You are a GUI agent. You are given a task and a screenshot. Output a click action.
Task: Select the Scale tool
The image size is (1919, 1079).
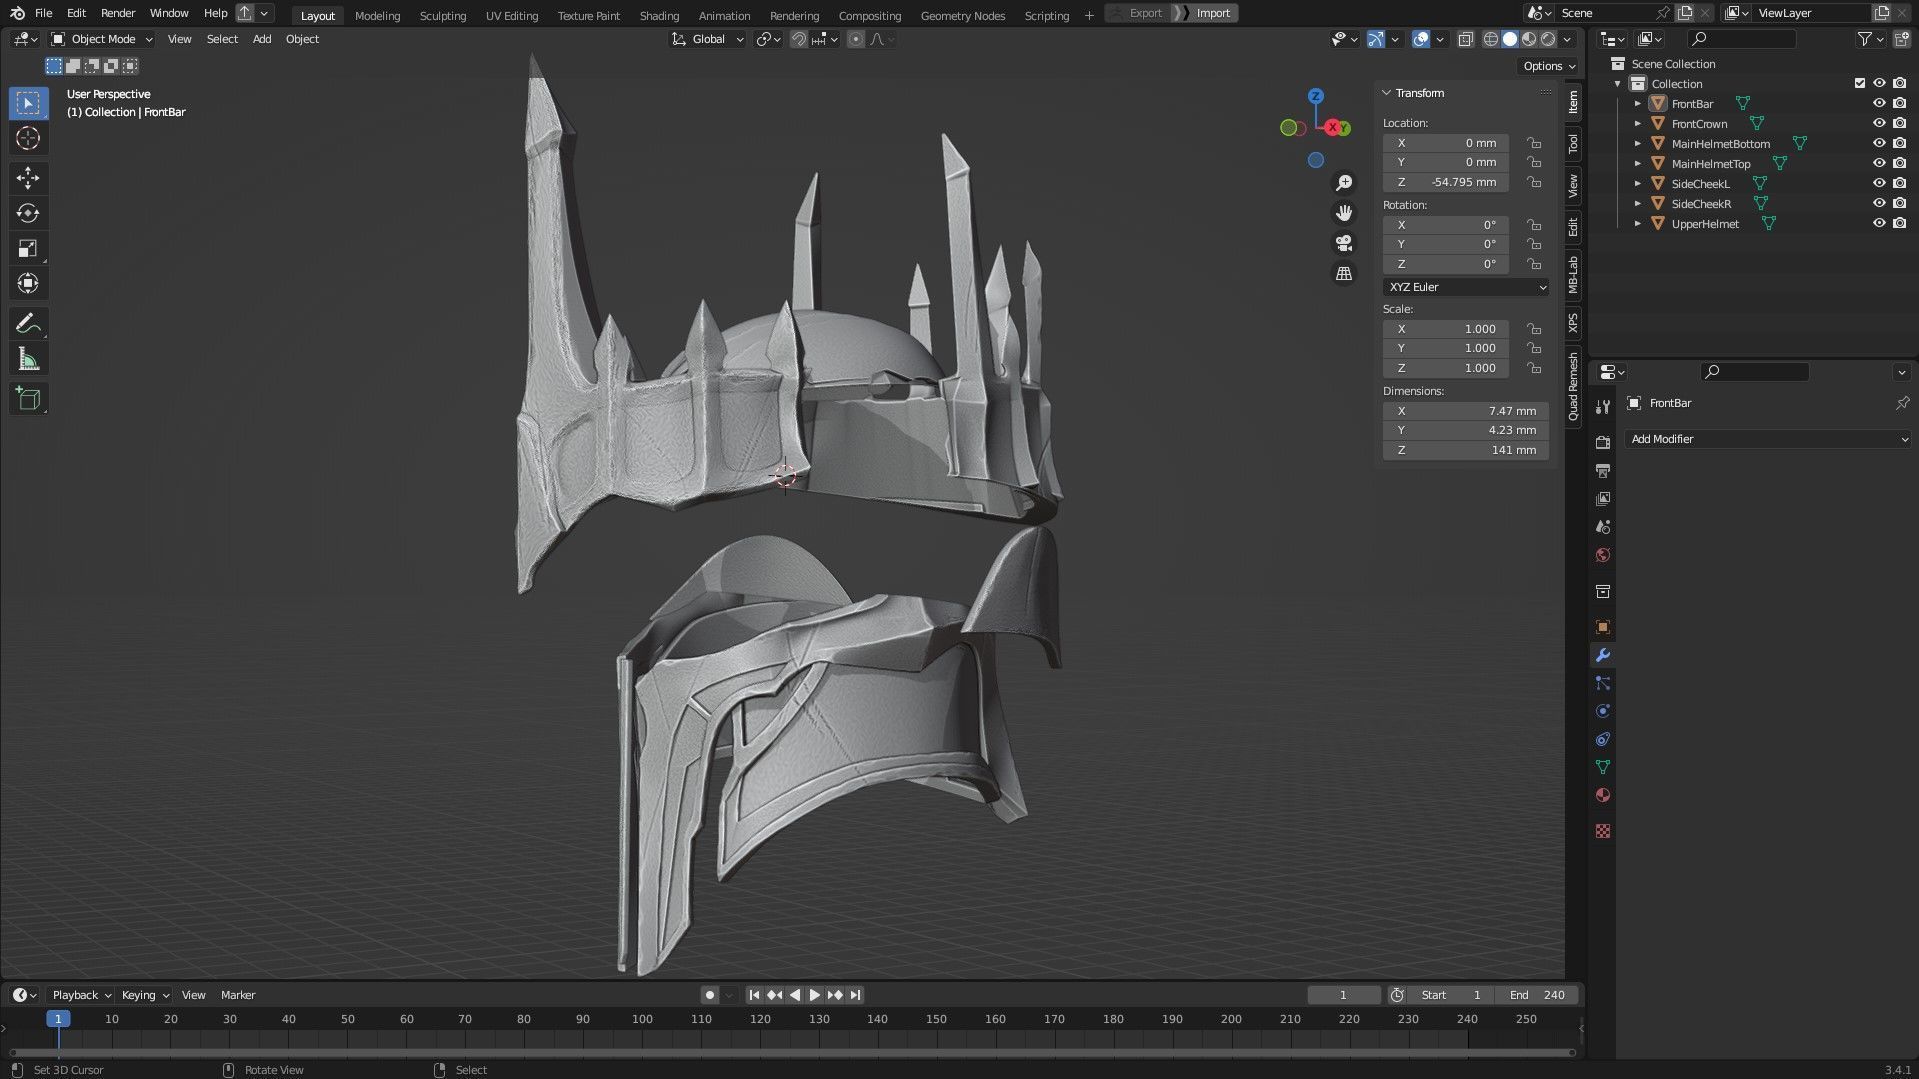tap(28, 249)
